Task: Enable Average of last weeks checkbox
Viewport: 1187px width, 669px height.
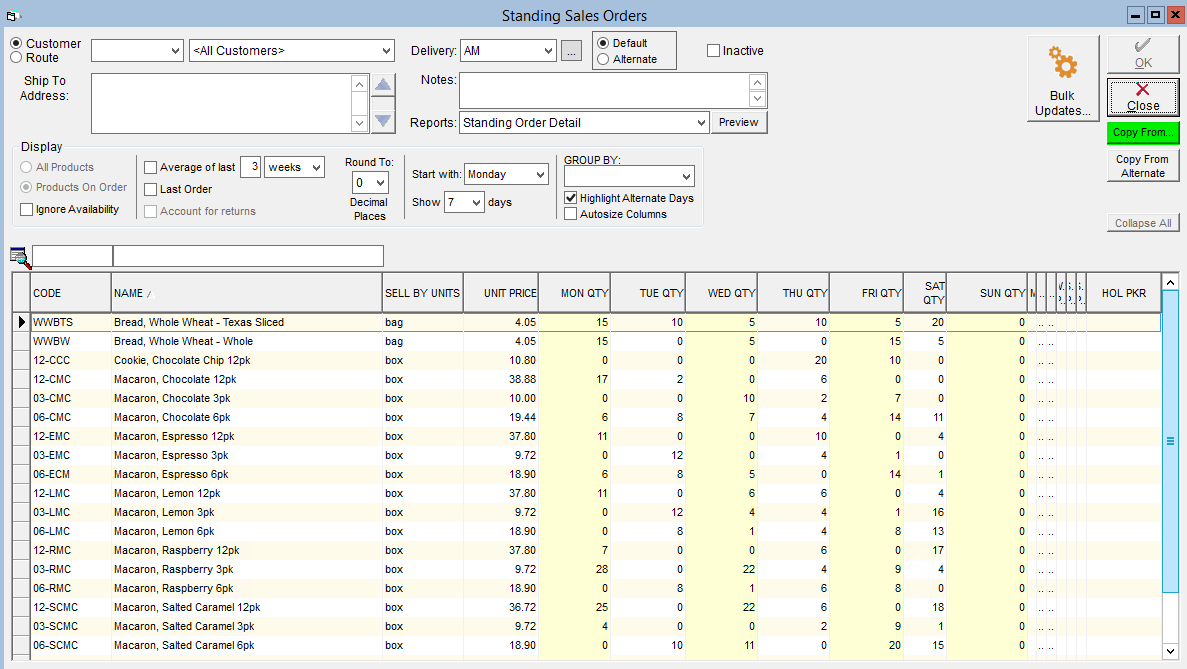Action: [151, 167]
